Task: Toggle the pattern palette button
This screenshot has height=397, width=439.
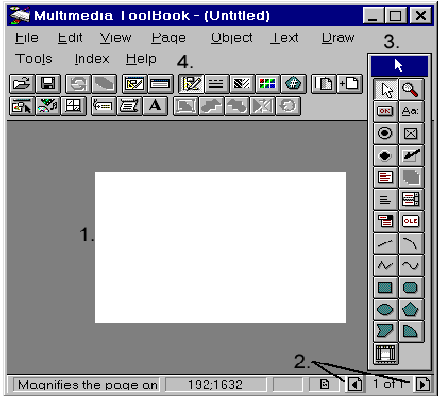Action: 242,84
